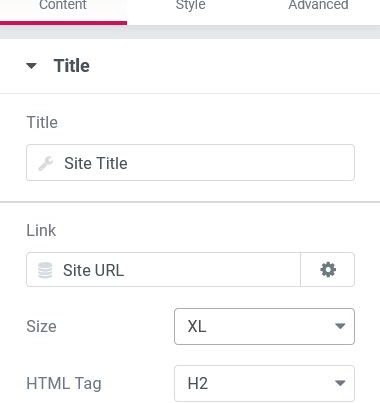Click the database icon in Link field

pos(45,270)
